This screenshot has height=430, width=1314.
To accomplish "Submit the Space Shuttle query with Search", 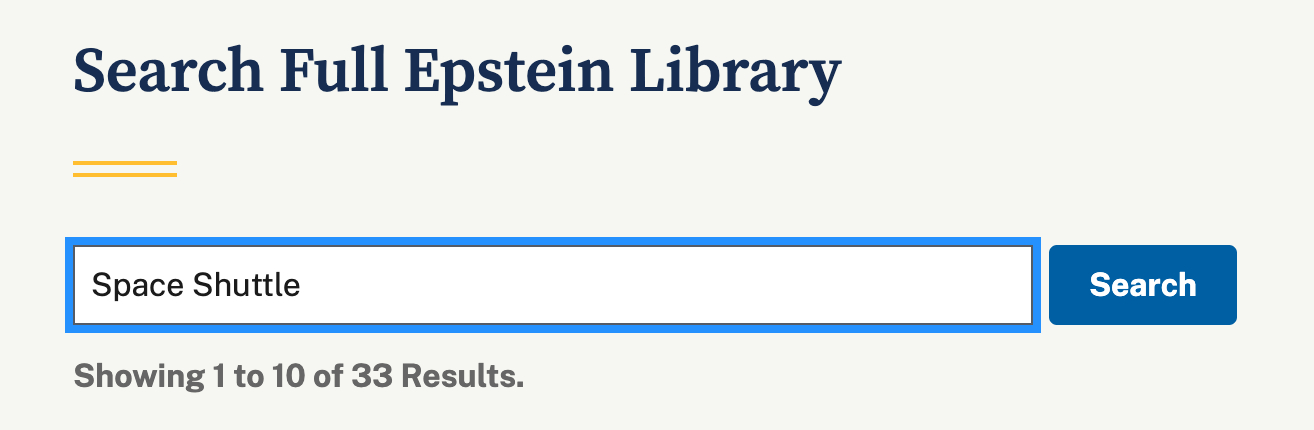I will coord(1142,285).
